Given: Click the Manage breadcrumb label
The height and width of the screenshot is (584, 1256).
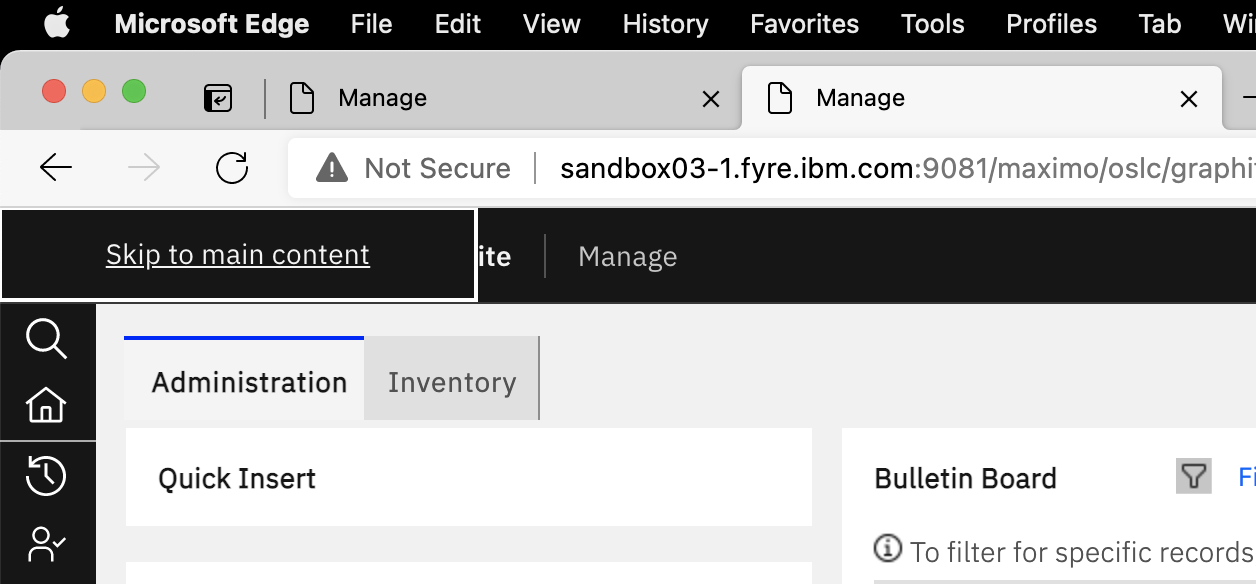Looking at the screenshot, I should pyautogui.click(x=627, y=256).
